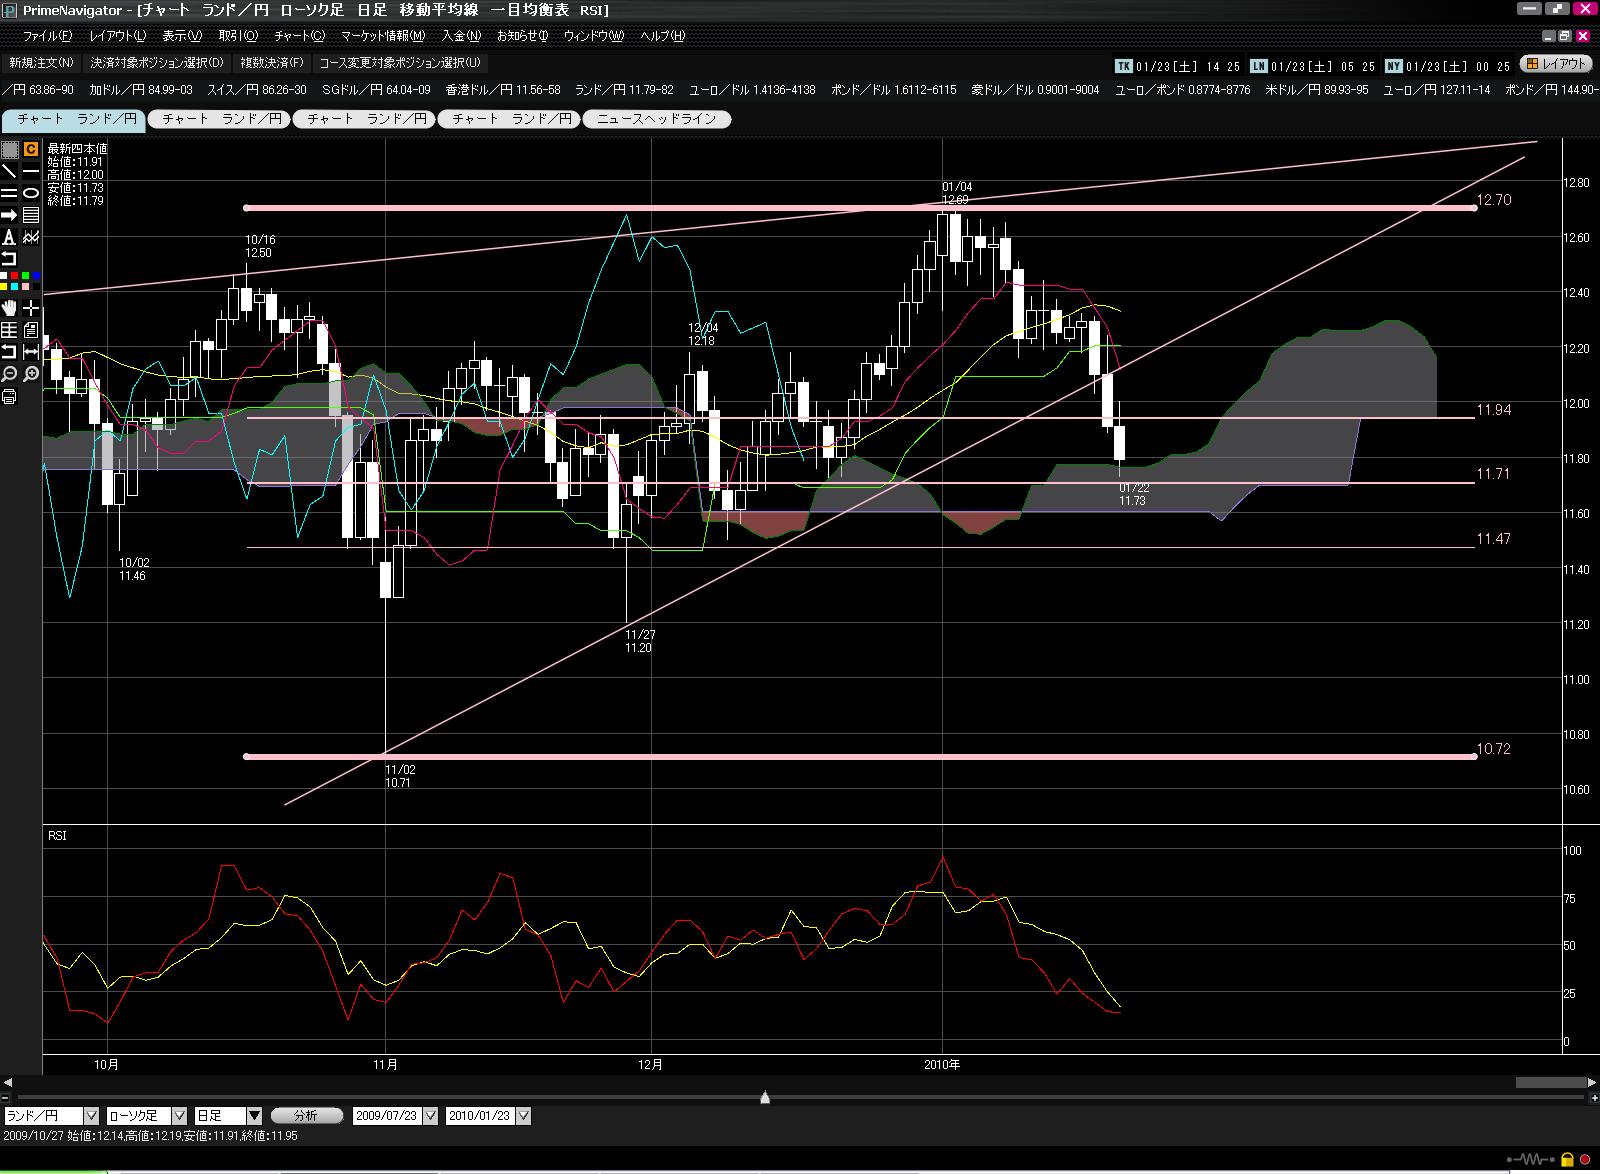Open the チャート(C) menu

299,36
